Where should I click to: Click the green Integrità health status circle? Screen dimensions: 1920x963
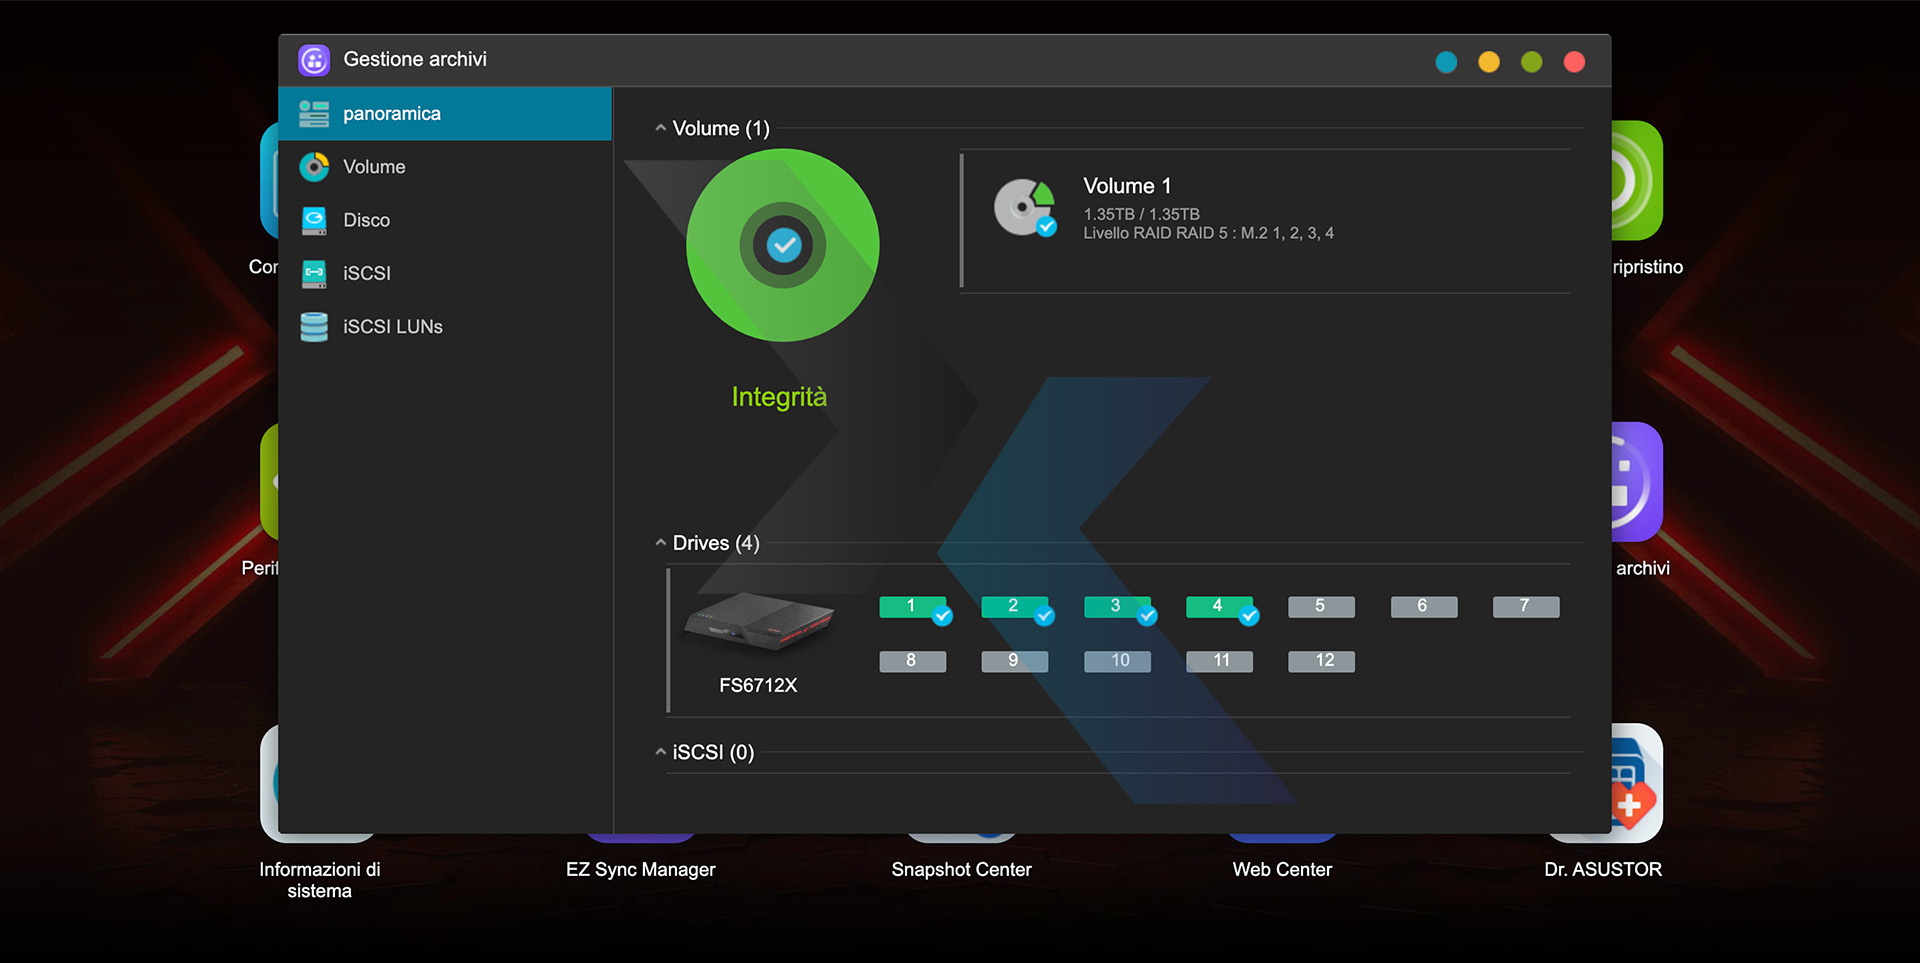point(782,246)
